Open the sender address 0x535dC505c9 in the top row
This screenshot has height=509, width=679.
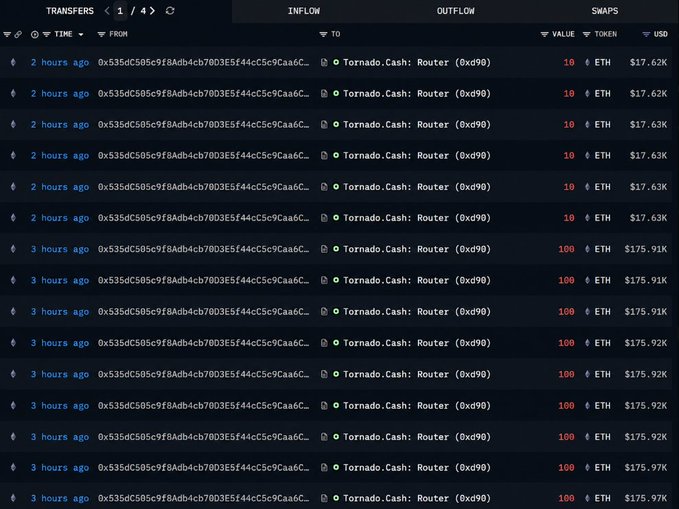tap(204, 62)
